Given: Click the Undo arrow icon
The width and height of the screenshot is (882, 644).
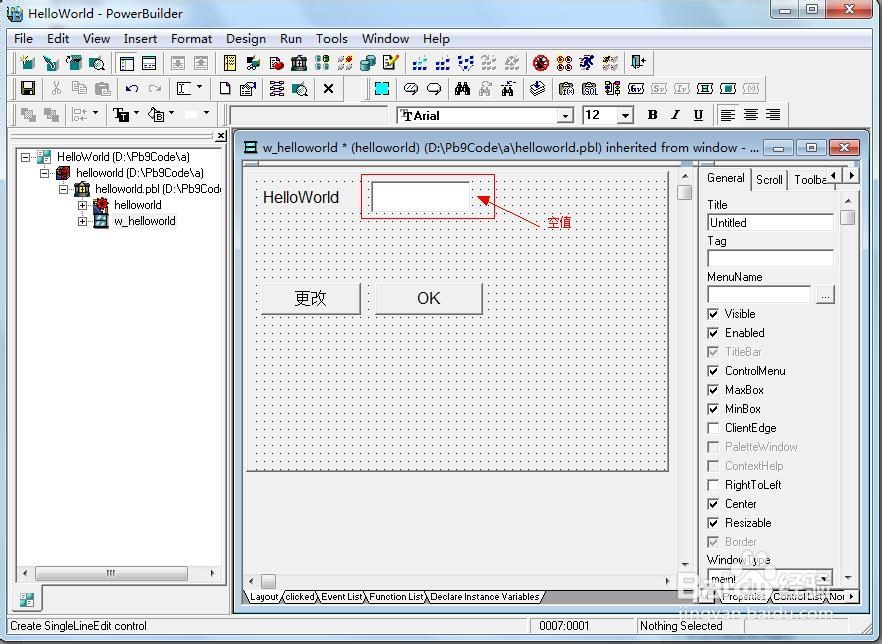Looking at the screenshot, I should (x=132, y=88).
